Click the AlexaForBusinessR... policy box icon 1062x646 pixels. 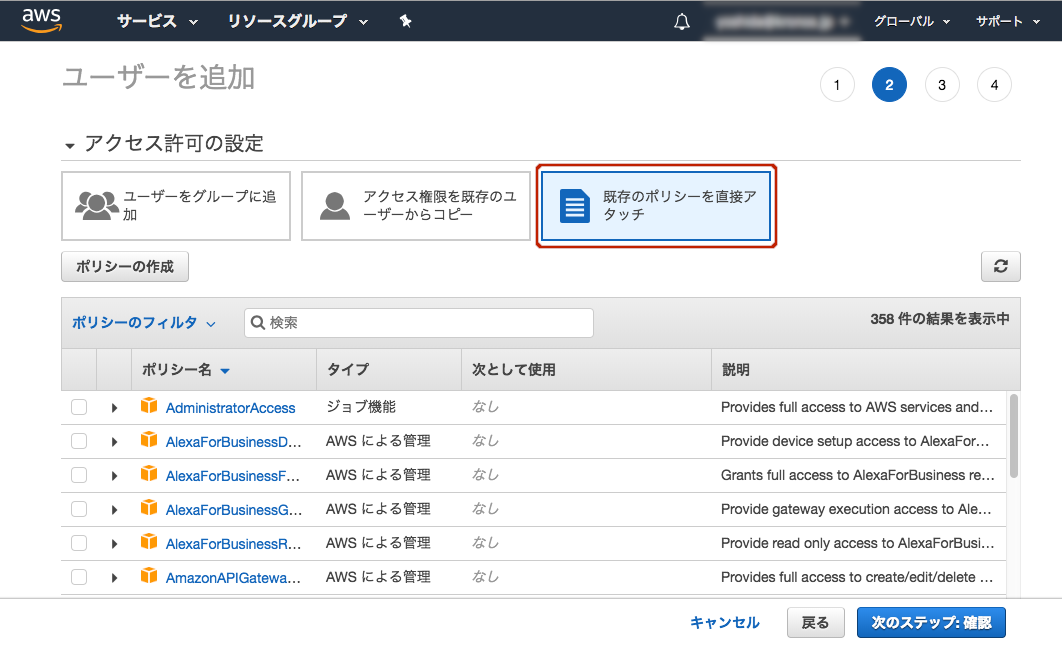149,541
